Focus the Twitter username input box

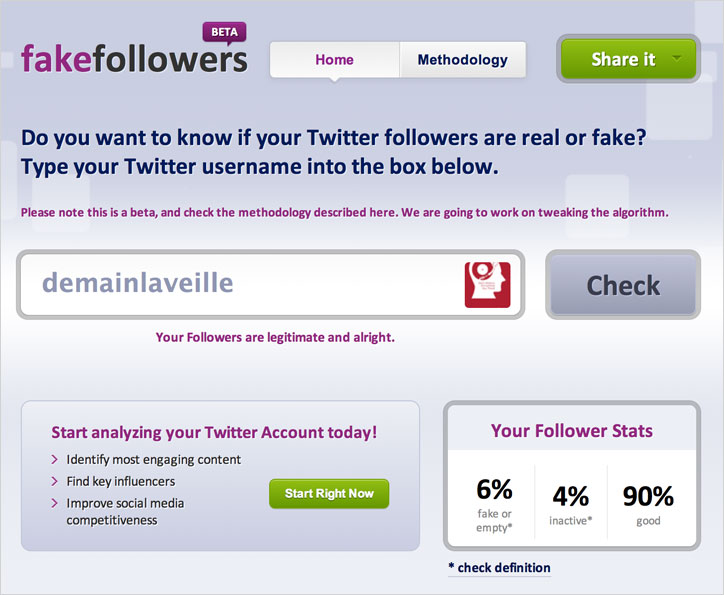tap(271, 284)
